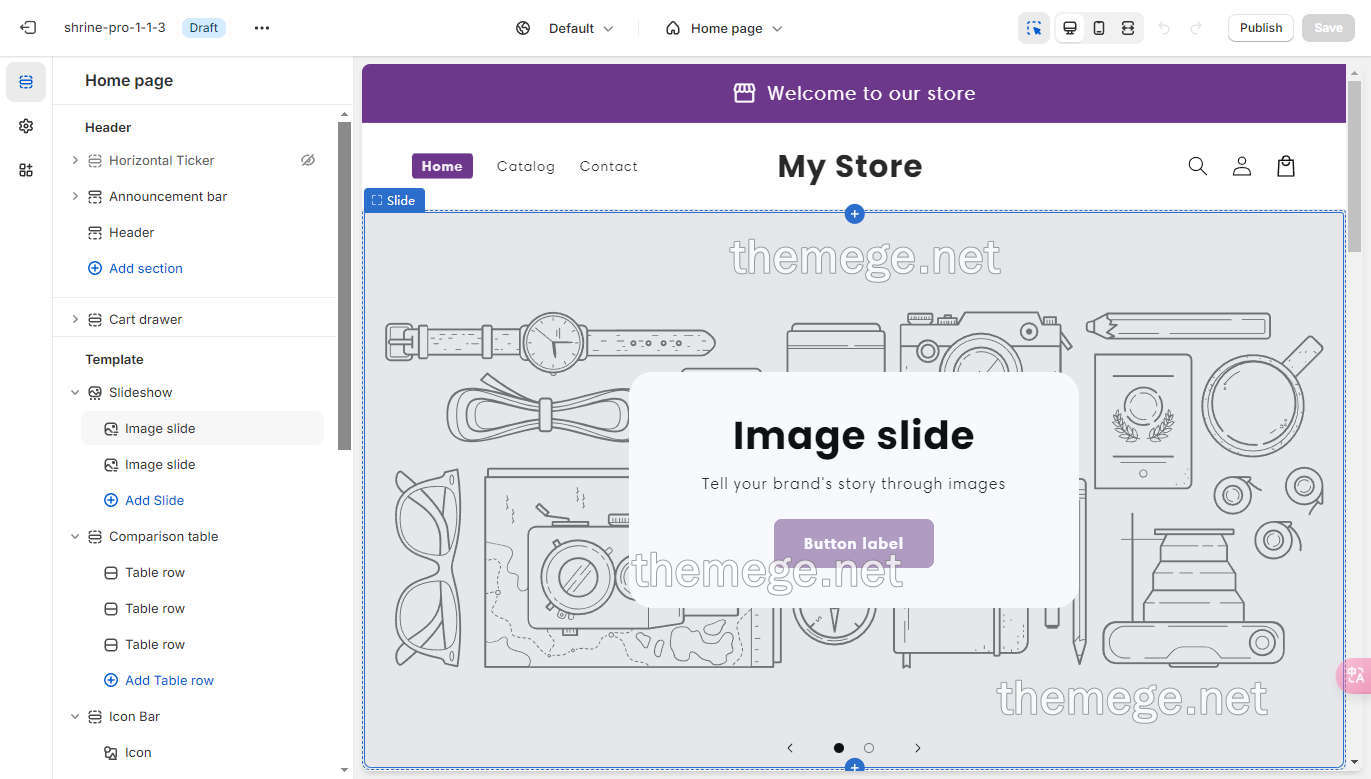Go to next slide with right arrow
The height and width of the screenshot is (779, 1371).
pos(917,748)
